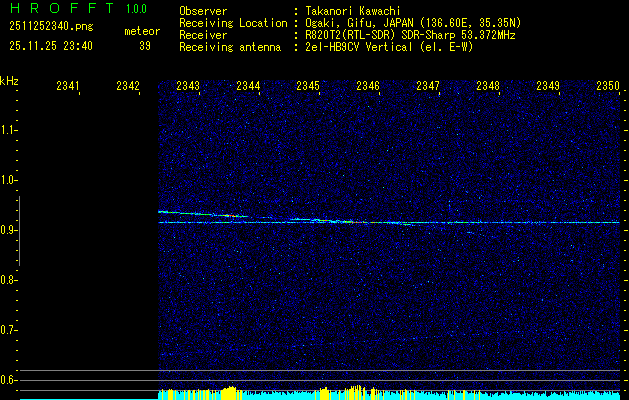The image size is (629, 400).
Task: Click the 2343 time marker
Action: click(187, 87)
